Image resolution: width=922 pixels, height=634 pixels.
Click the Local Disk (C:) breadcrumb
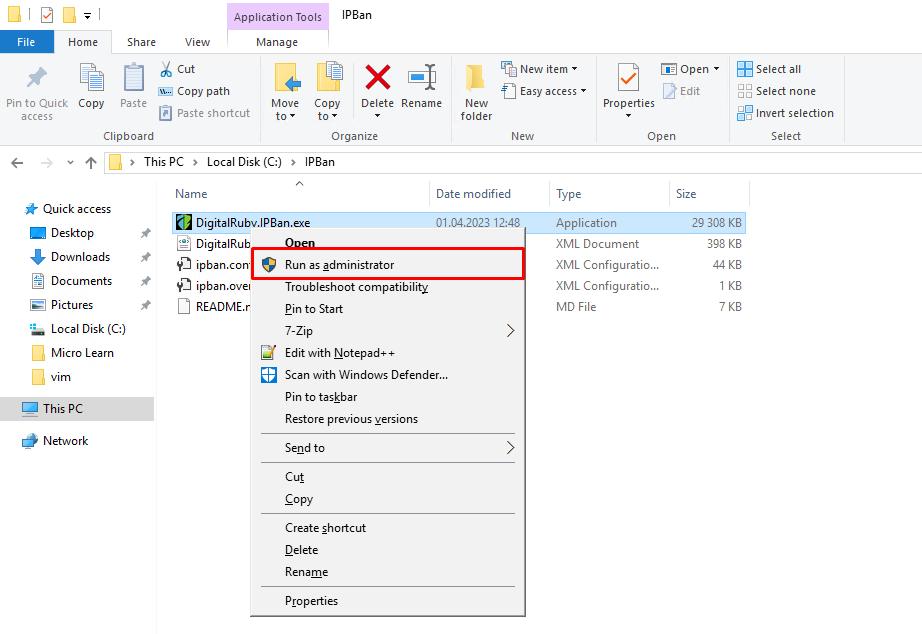pyautogui.click(x=244, y=162)
